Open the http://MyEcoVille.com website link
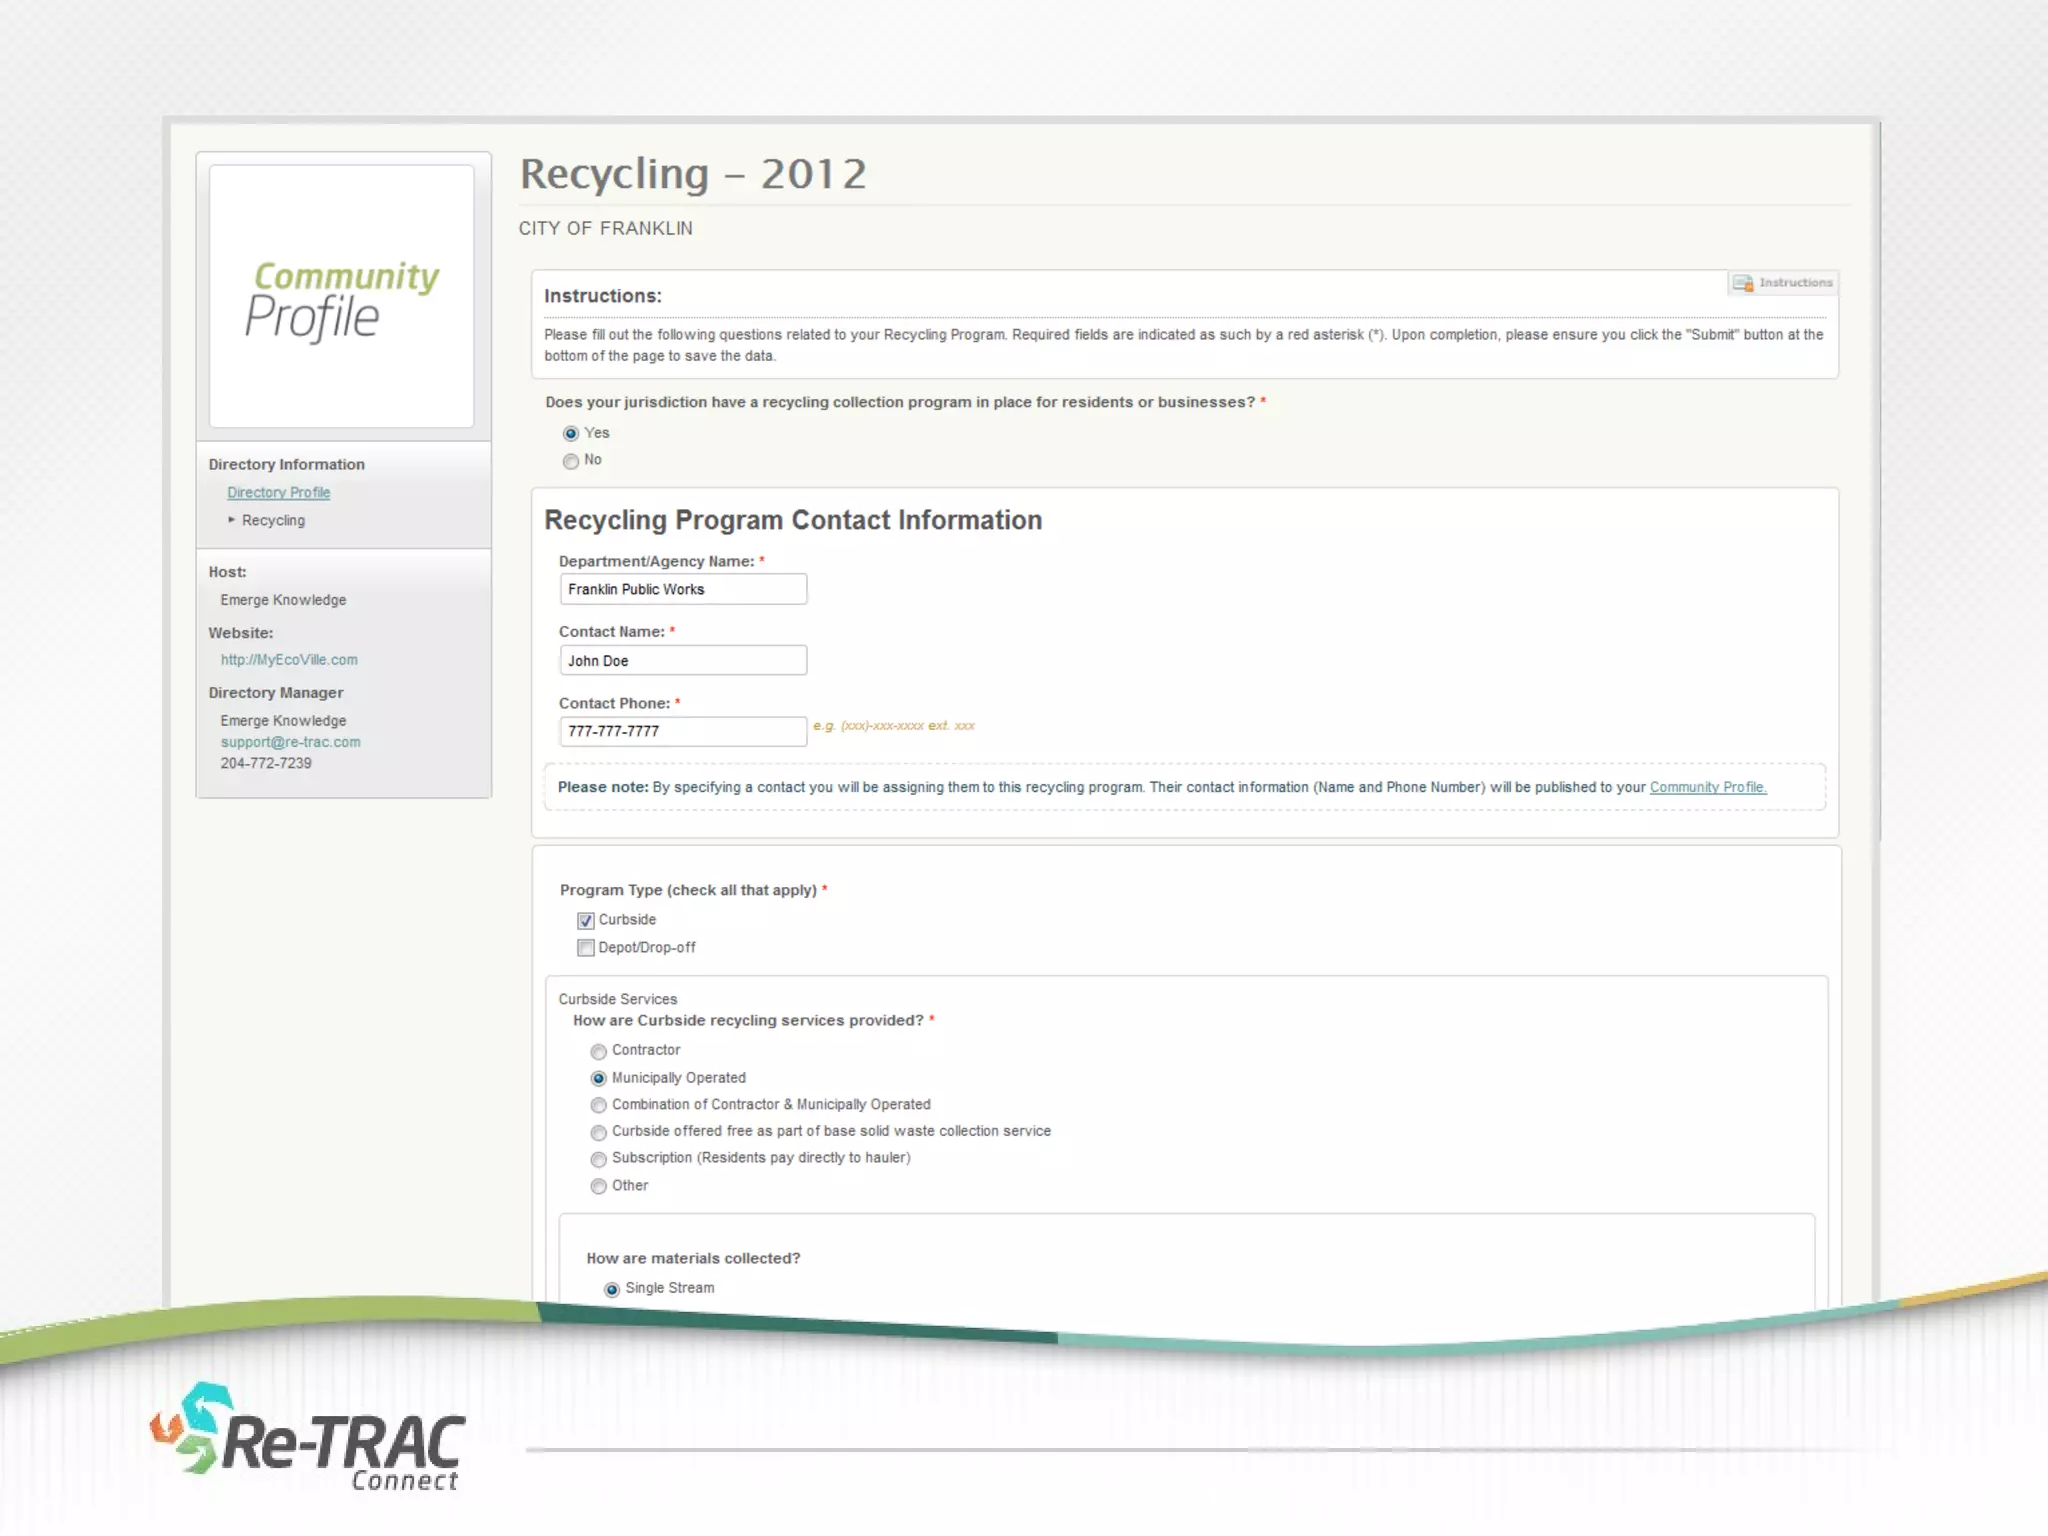 pos(289,660)
